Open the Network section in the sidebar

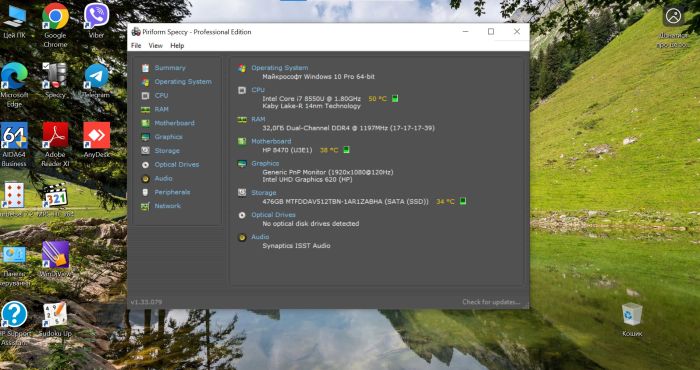click(167, 206)
